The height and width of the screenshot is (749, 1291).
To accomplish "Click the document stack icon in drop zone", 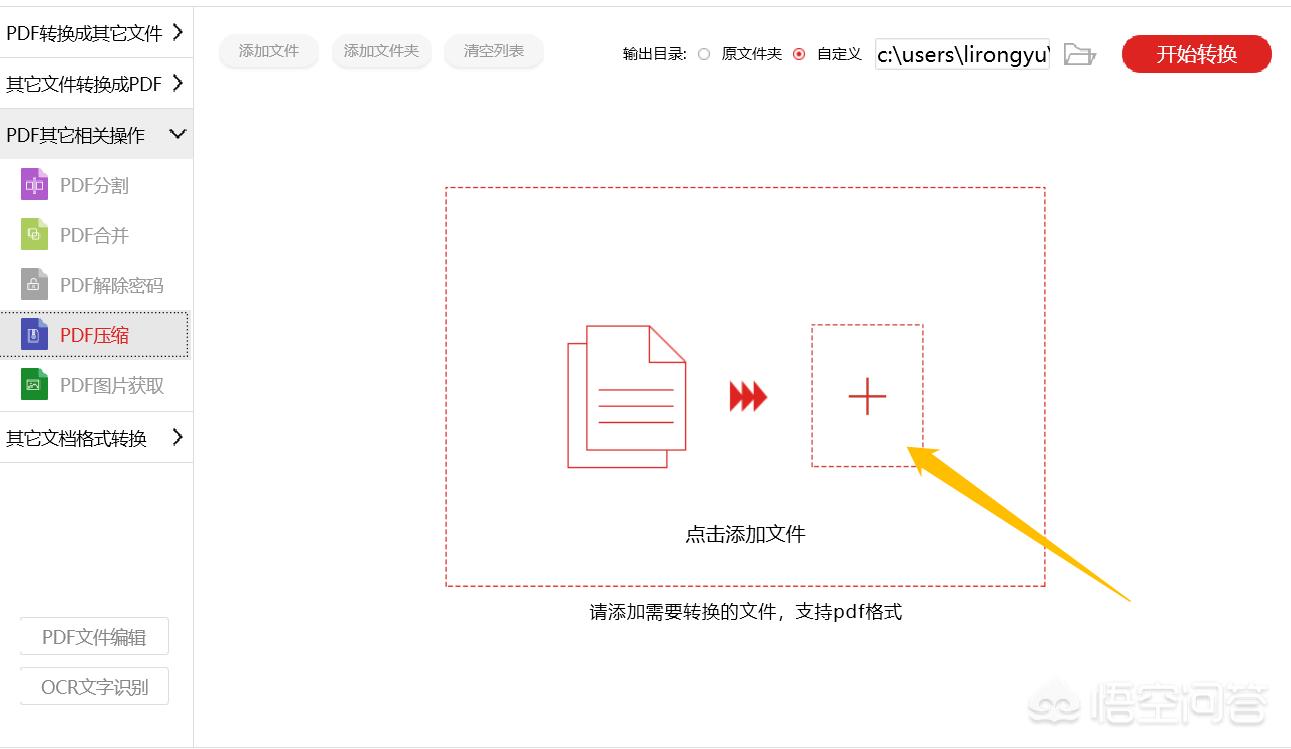I will (625, 398).
